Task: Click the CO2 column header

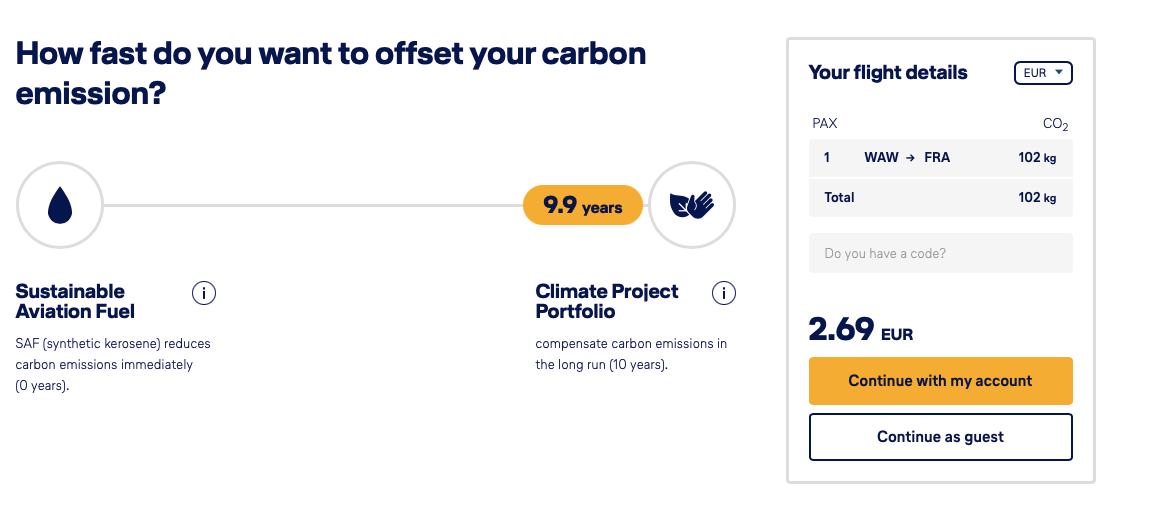Action: tap(1055, 124)
